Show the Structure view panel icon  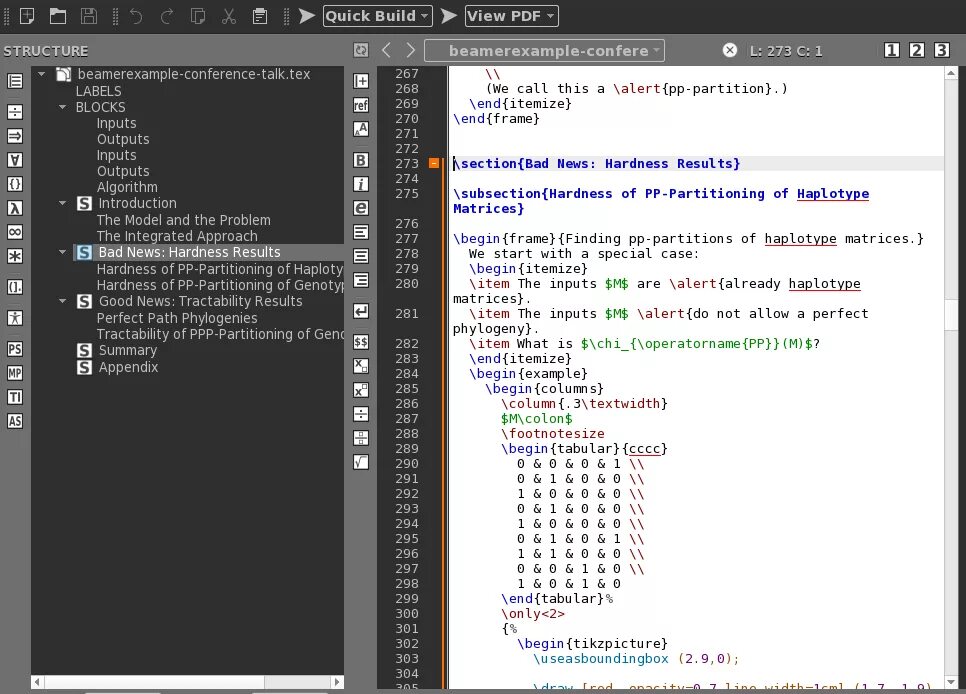tap(15, 81)
